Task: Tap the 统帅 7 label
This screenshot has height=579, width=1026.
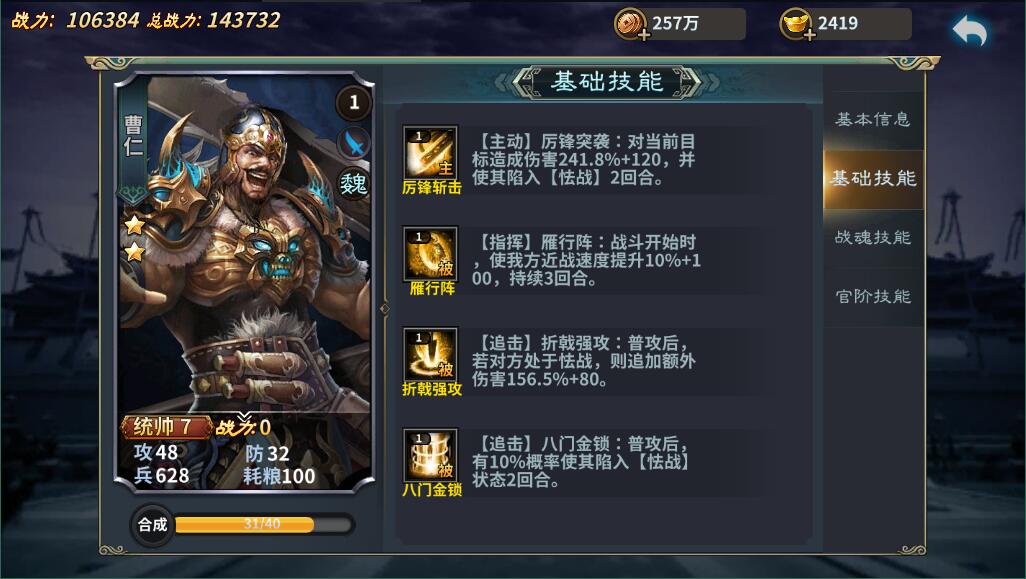Action: 166,427
